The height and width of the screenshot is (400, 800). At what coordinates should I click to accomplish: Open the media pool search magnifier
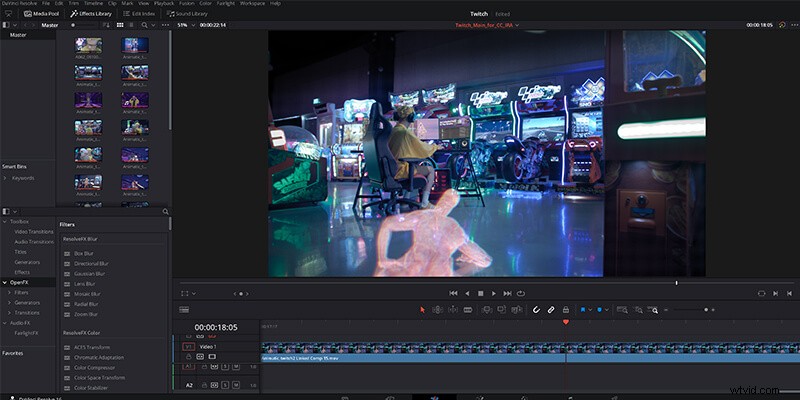pyautogui.click(x=145, y=25)
